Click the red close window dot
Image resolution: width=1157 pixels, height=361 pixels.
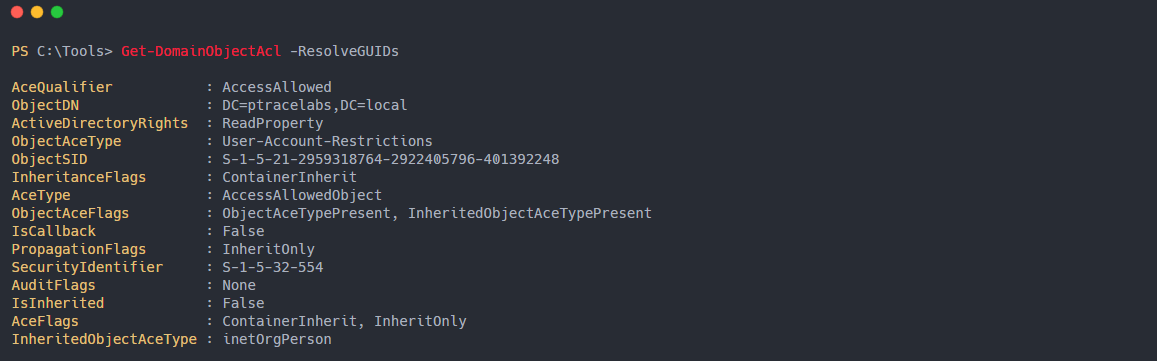(16, 13)
